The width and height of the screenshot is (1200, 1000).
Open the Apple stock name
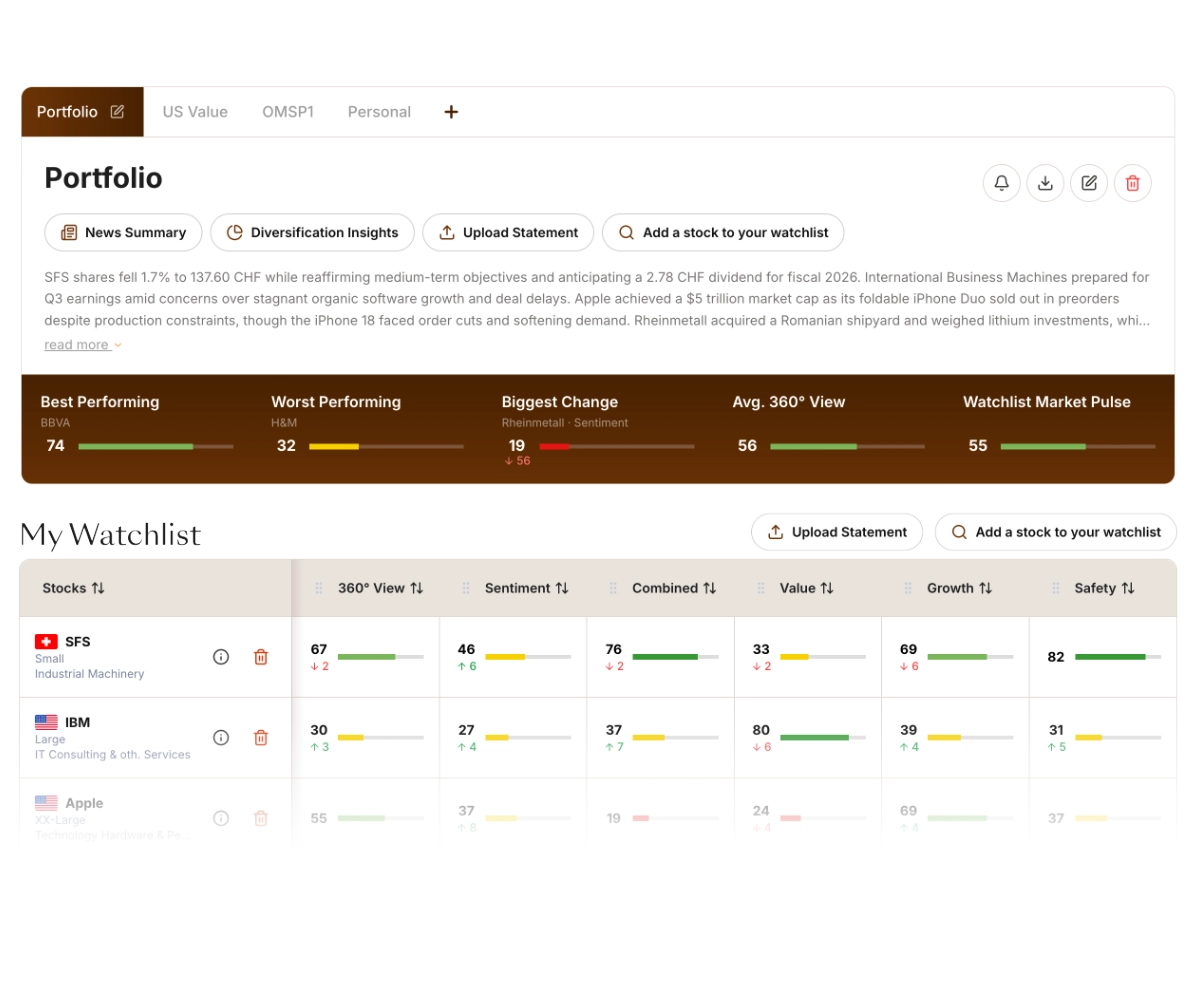pyautogui.click(x=84, y=803)
